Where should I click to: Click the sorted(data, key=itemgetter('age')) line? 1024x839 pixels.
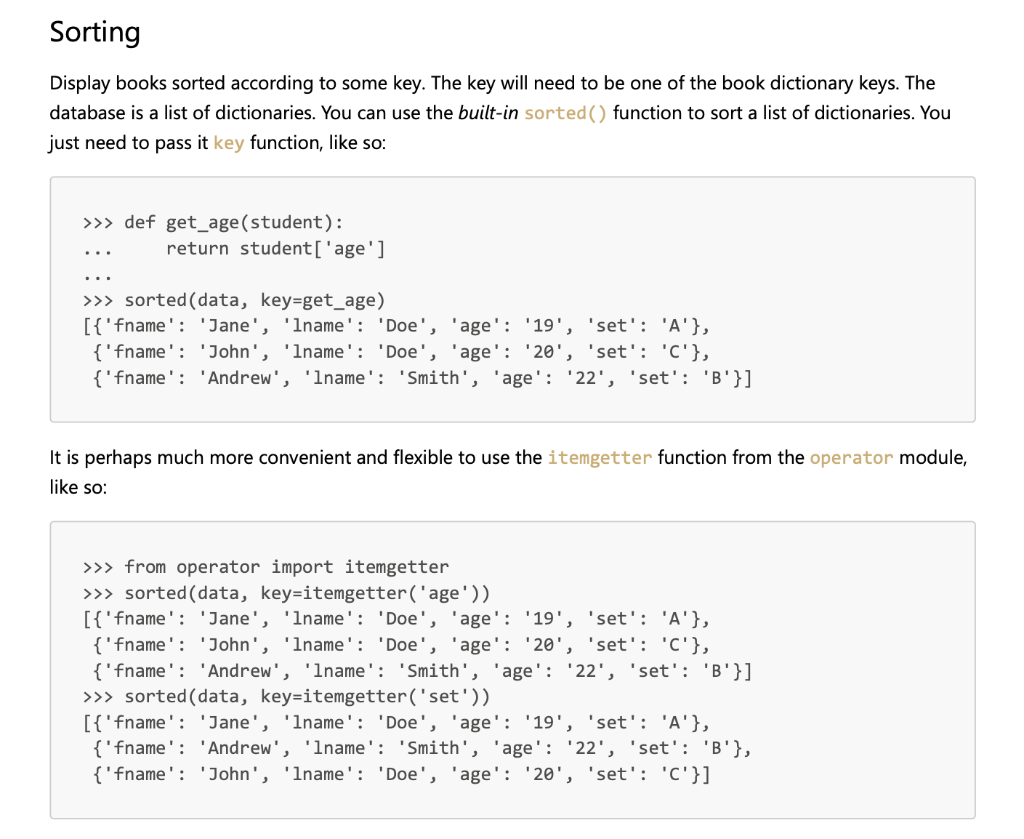286,593
